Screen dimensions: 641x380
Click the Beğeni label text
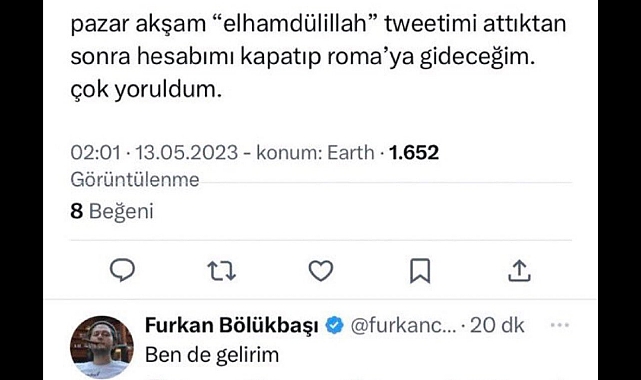121,212
